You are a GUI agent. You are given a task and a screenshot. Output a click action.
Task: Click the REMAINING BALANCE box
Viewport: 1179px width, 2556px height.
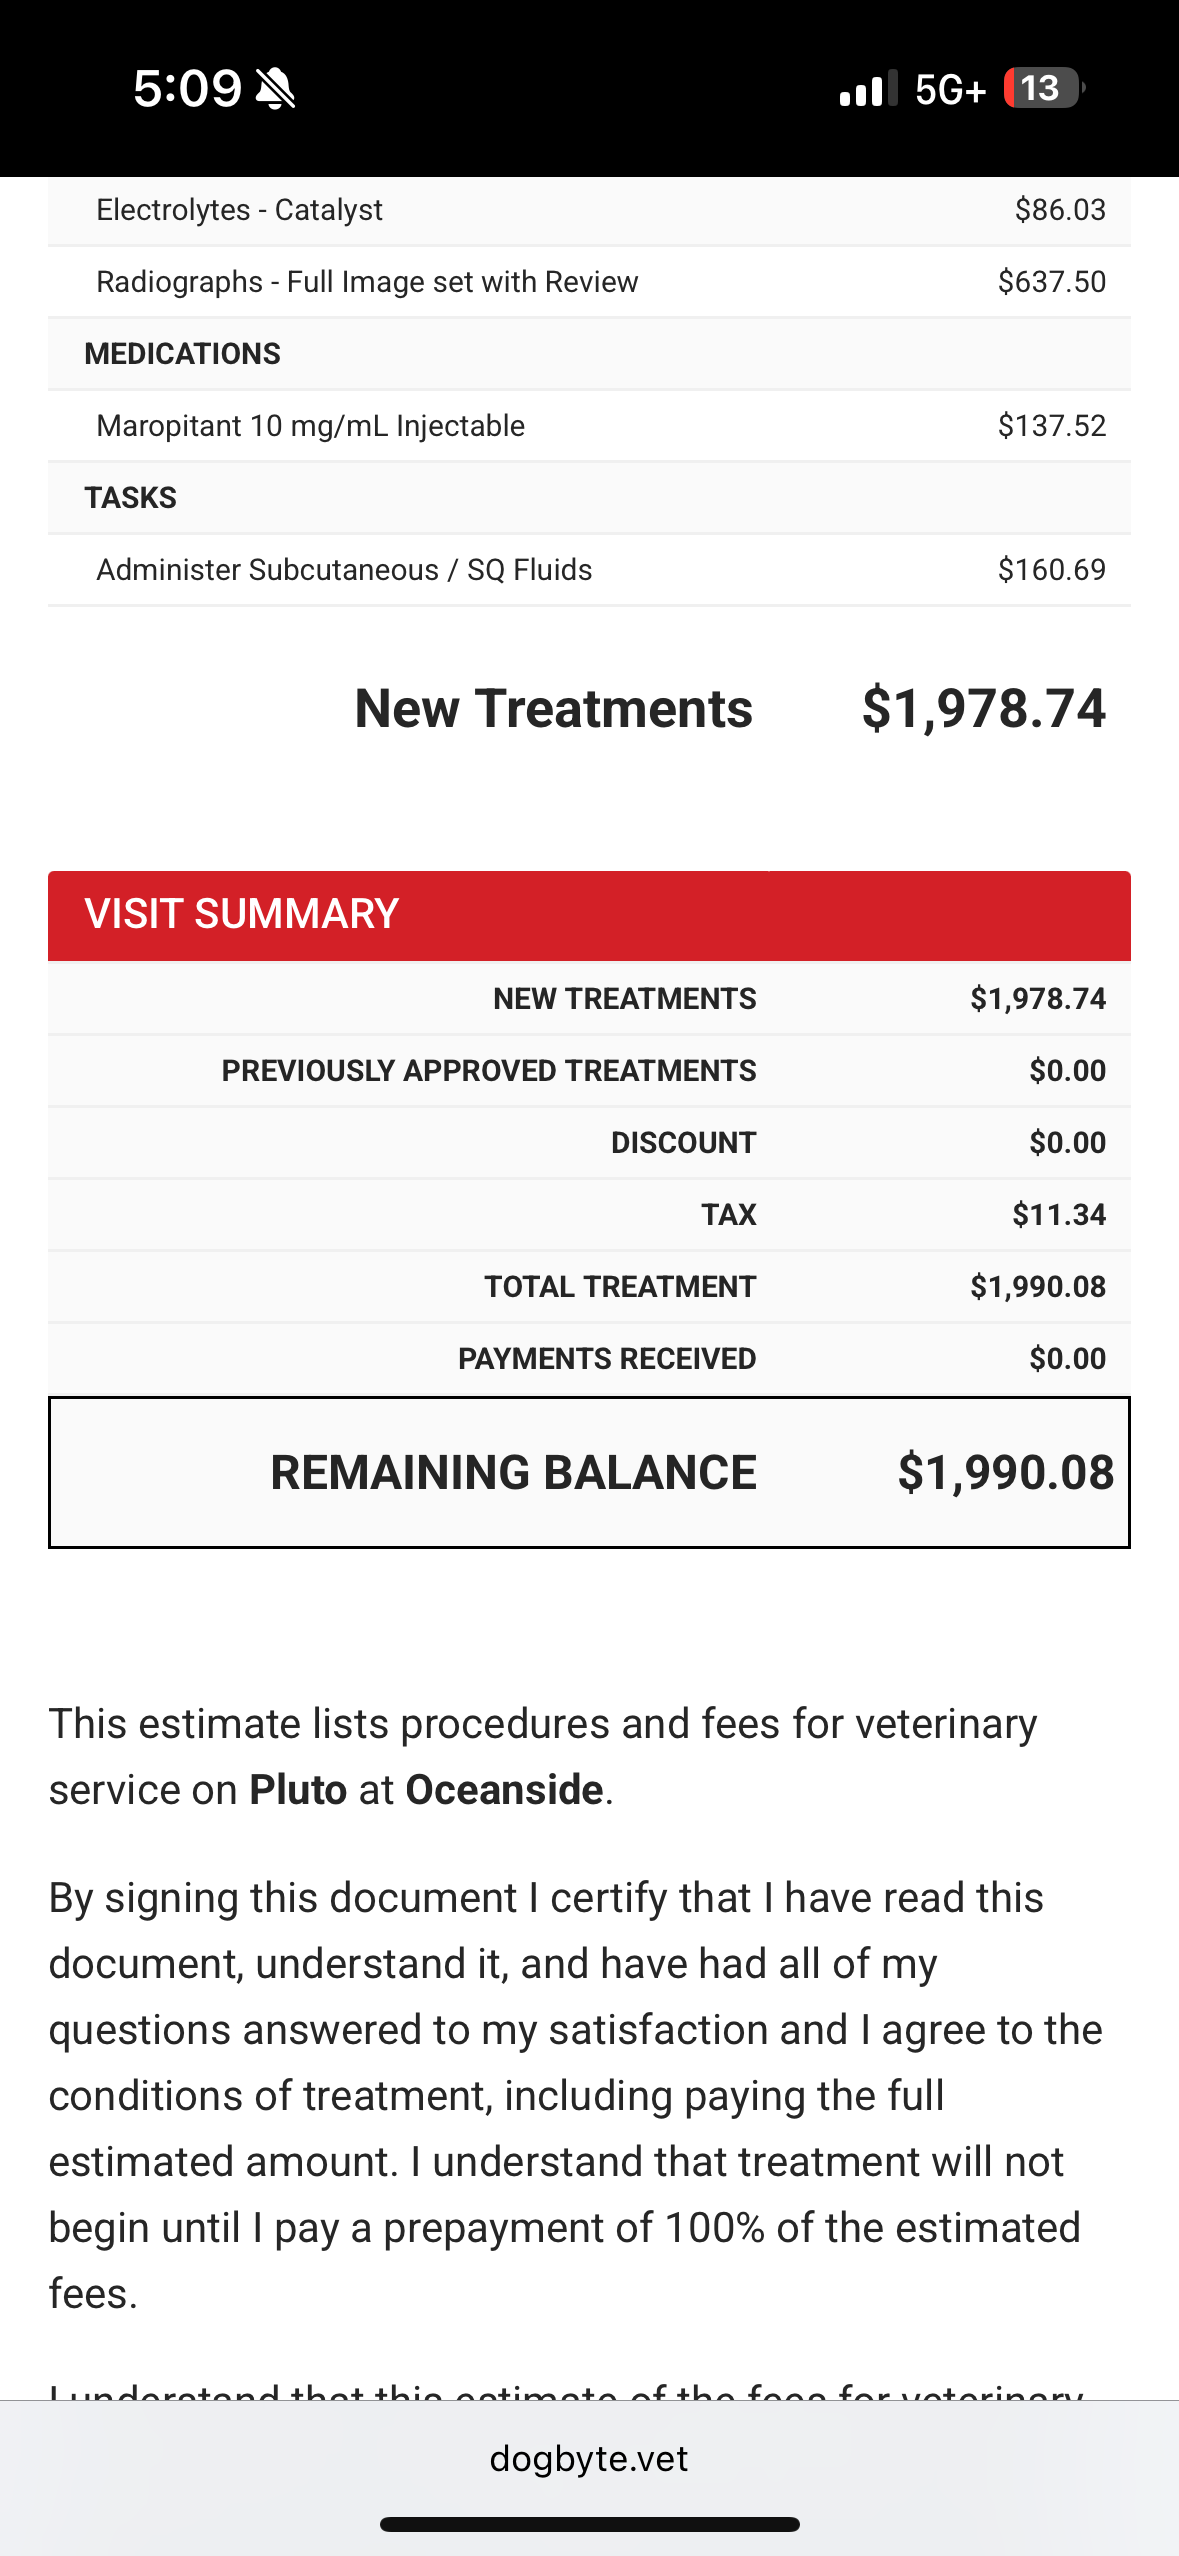(x=589, y=1472)
